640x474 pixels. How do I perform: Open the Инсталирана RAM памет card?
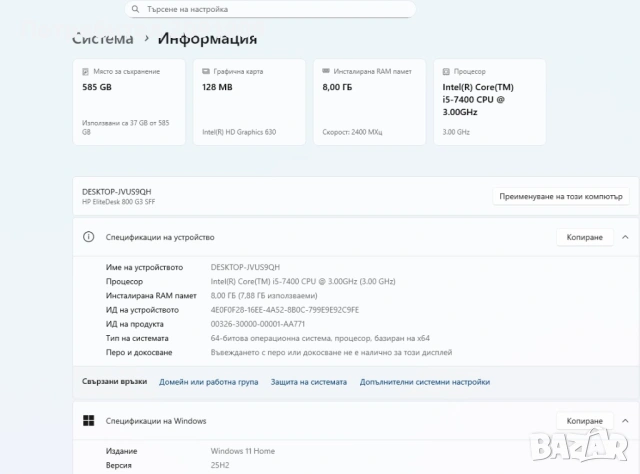click(x=369, y=102)
